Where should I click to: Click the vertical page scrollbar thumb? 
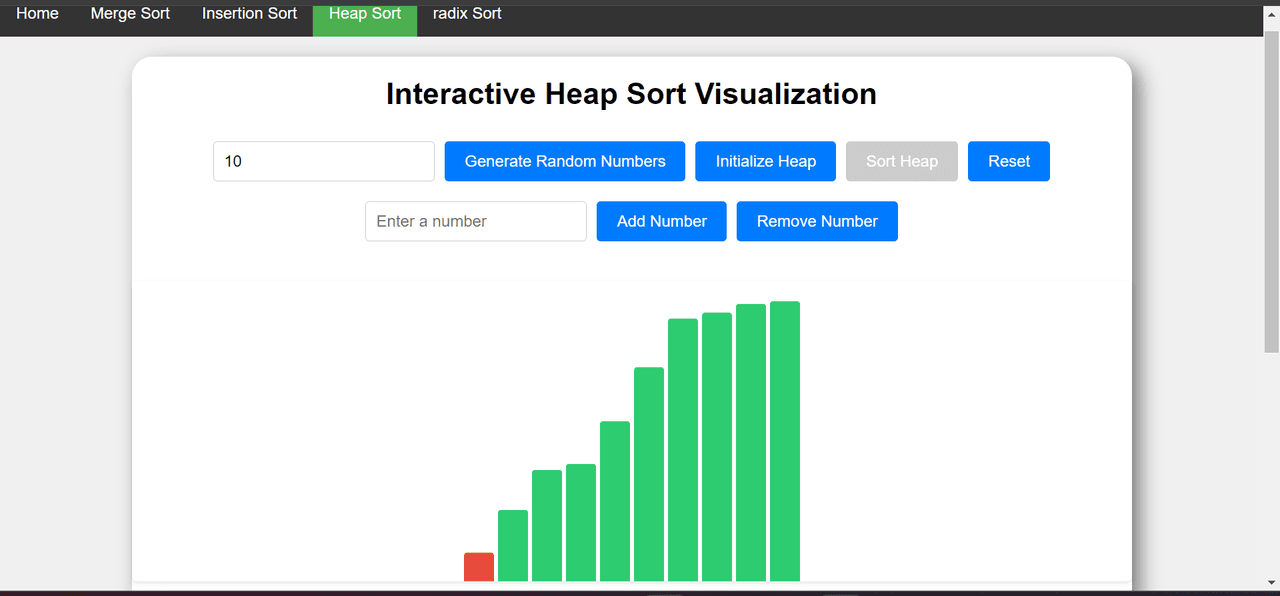(x=1271, y=190)
